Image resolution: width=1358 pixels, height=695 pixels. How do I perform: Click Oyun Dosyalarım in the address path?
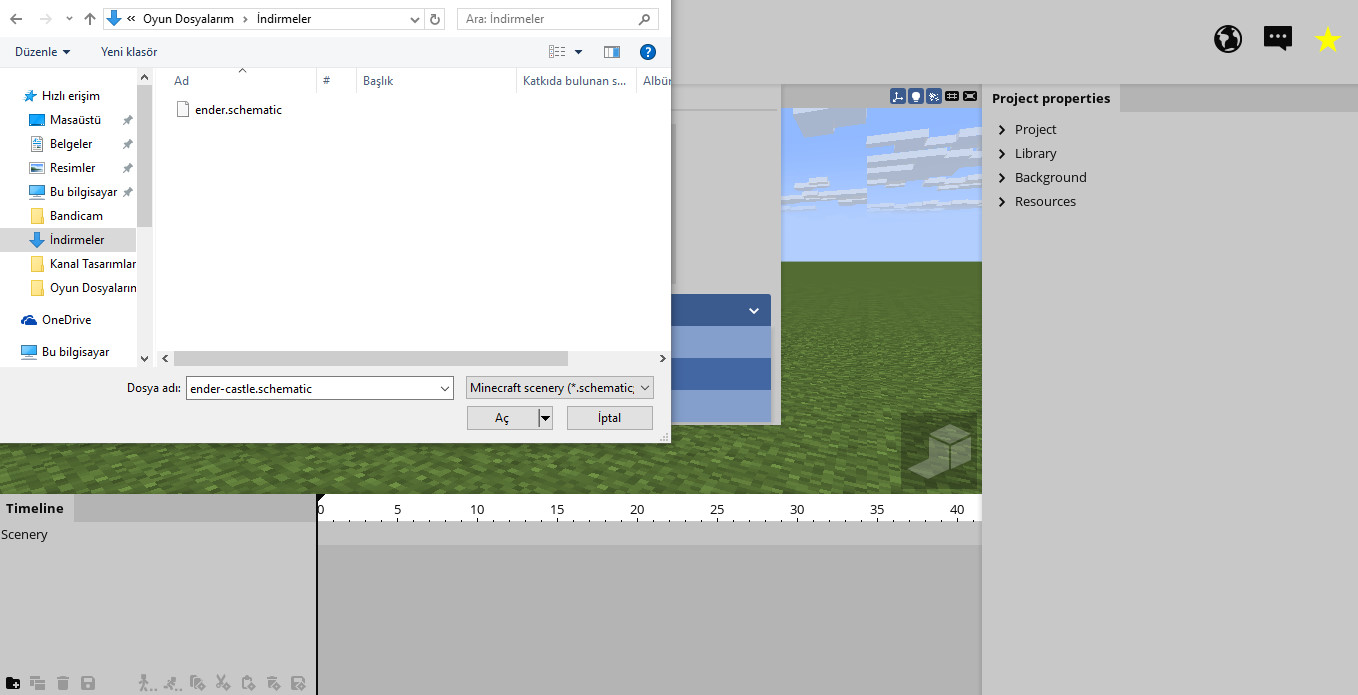tap(188, 19)
